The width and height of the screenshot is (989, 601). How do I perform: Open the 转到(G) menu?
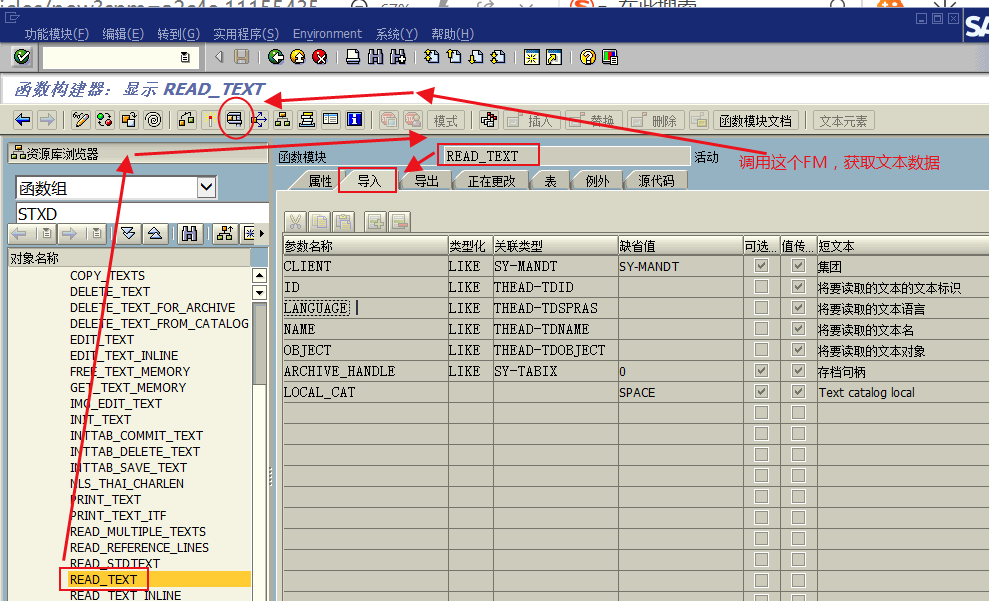[178, 34]
